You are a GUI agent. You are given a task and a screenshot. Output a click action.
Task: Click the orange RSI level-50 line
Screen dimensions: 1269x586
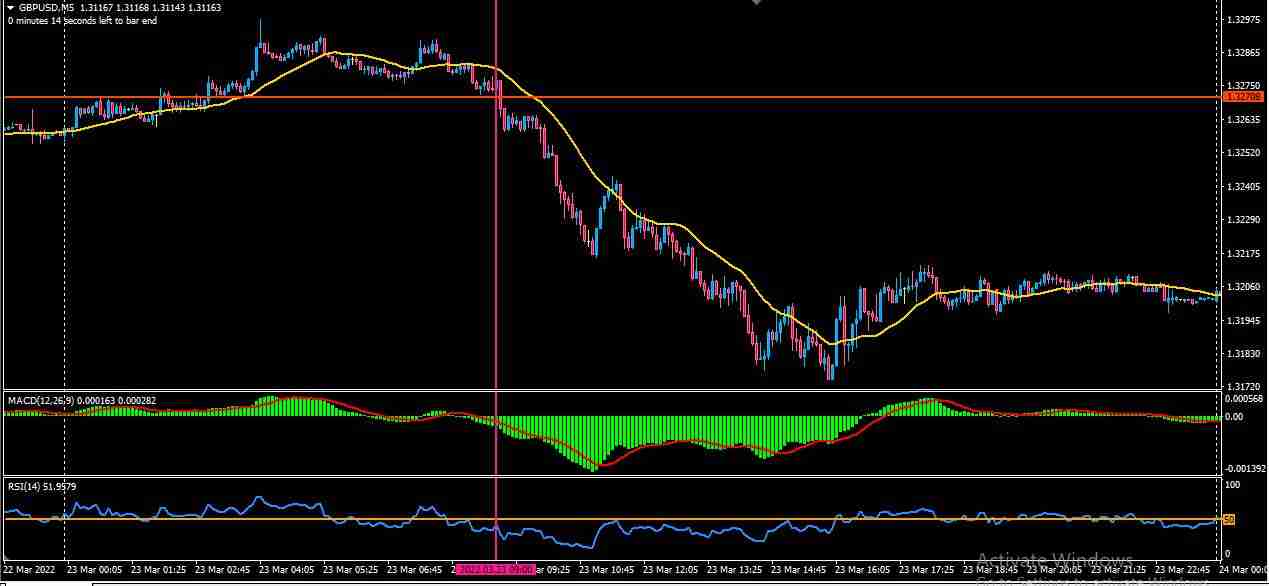(300, 518)
